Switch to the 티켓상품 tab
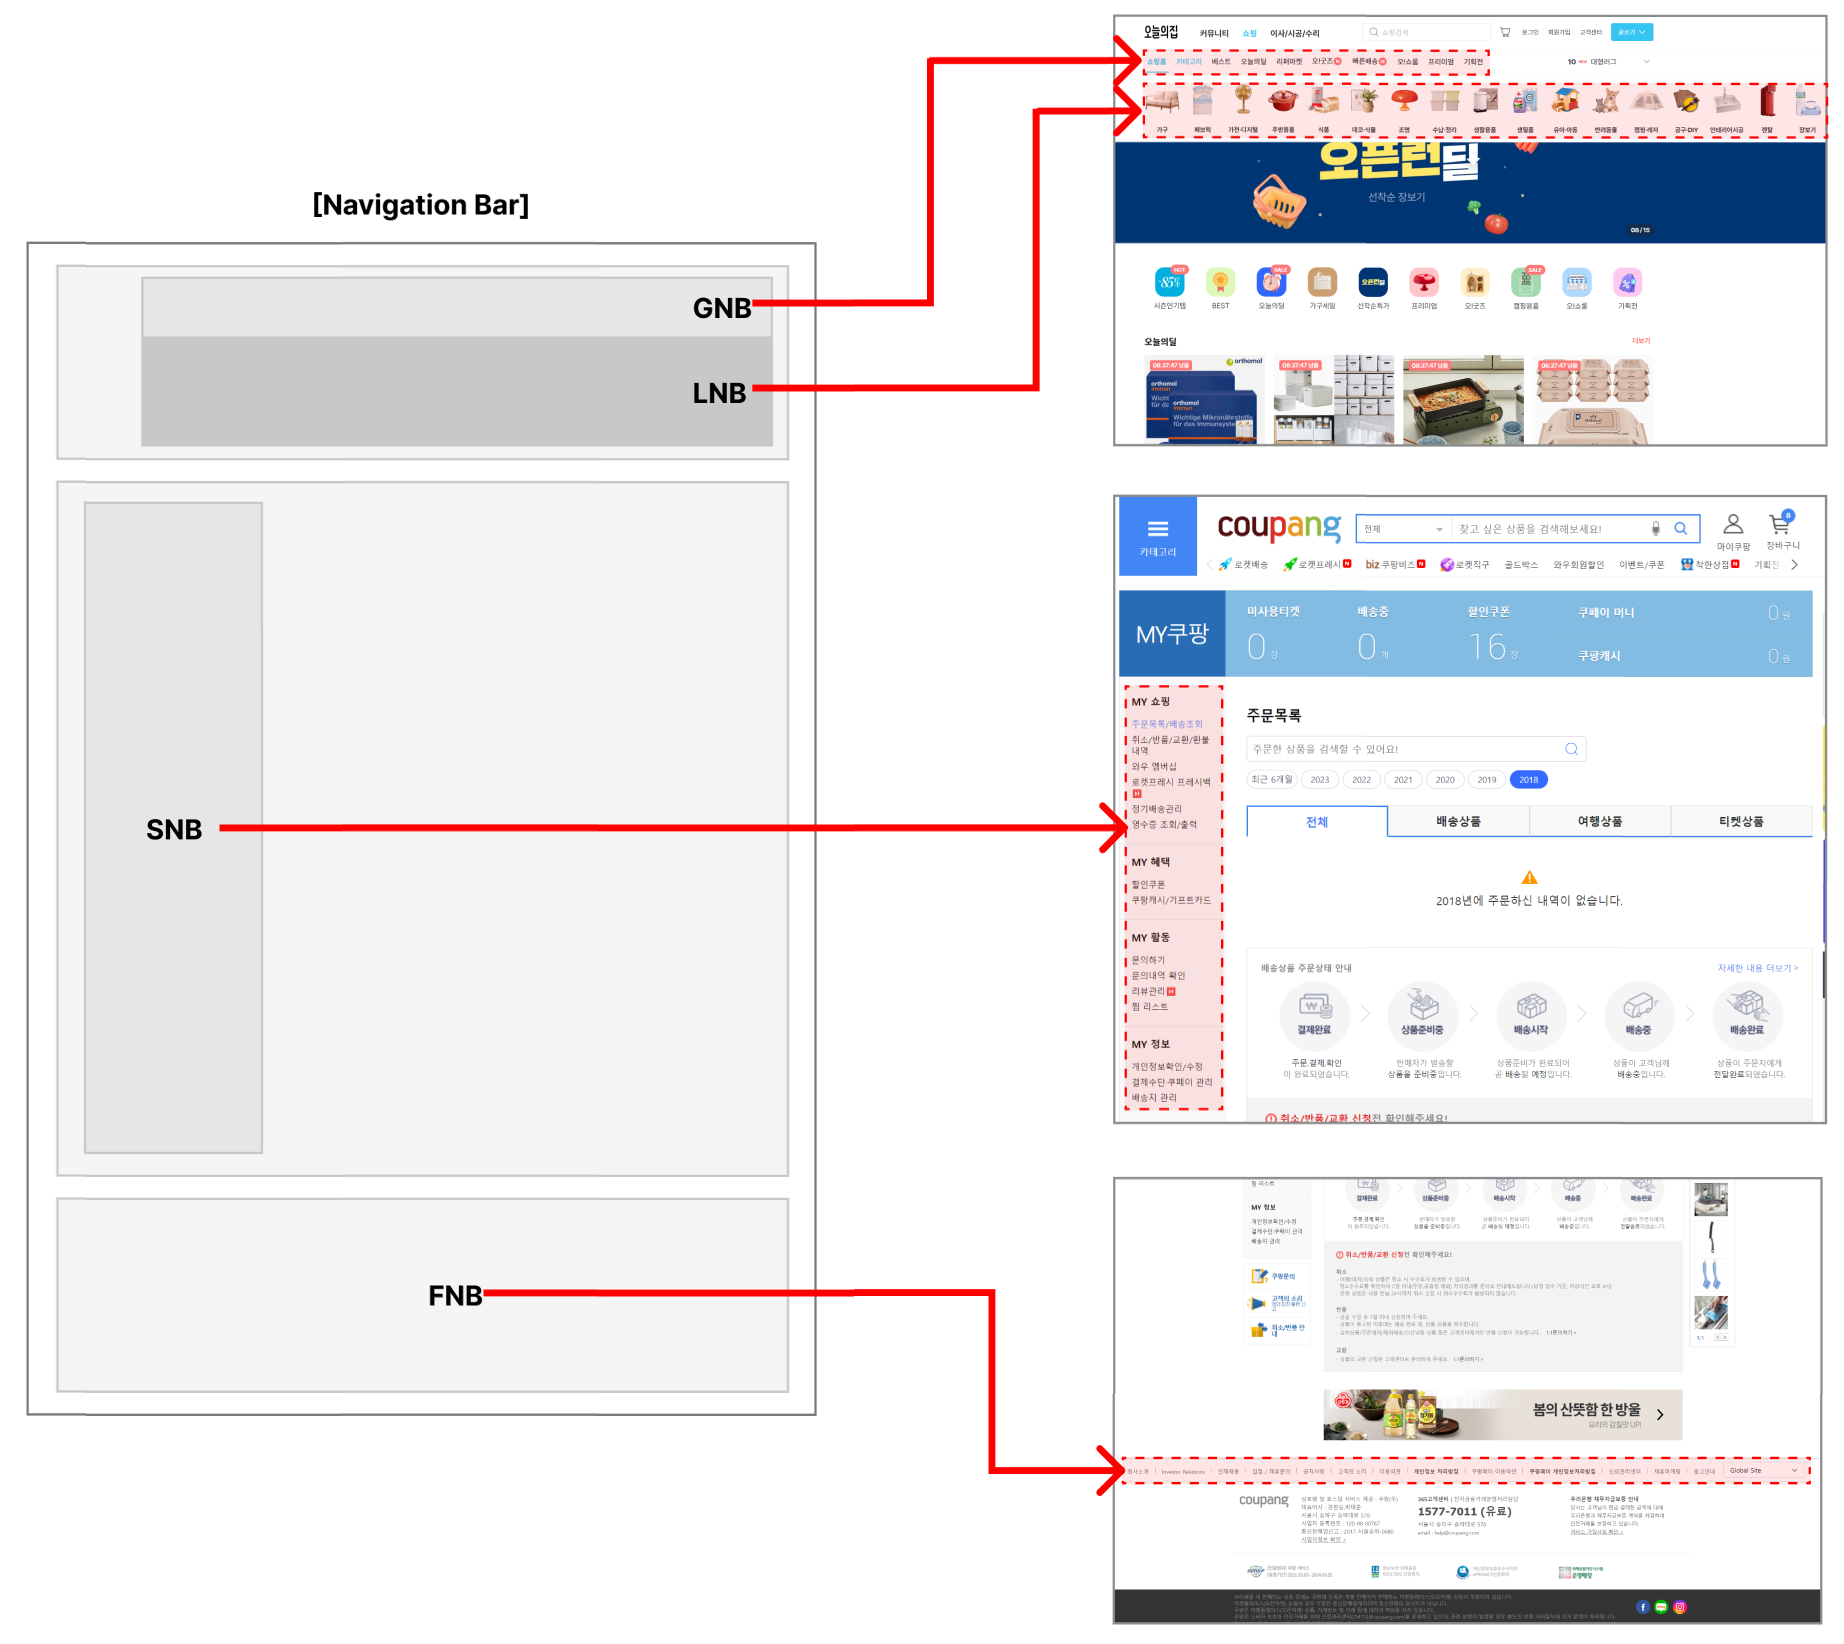 (x=1742, y=821)
